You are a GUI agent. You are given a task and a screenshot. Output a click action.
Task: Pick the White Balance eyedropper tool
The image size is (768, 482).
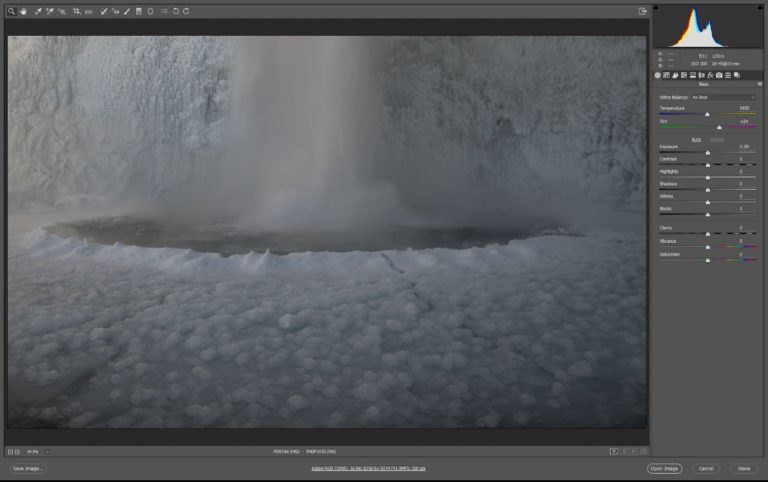point(38,11)
